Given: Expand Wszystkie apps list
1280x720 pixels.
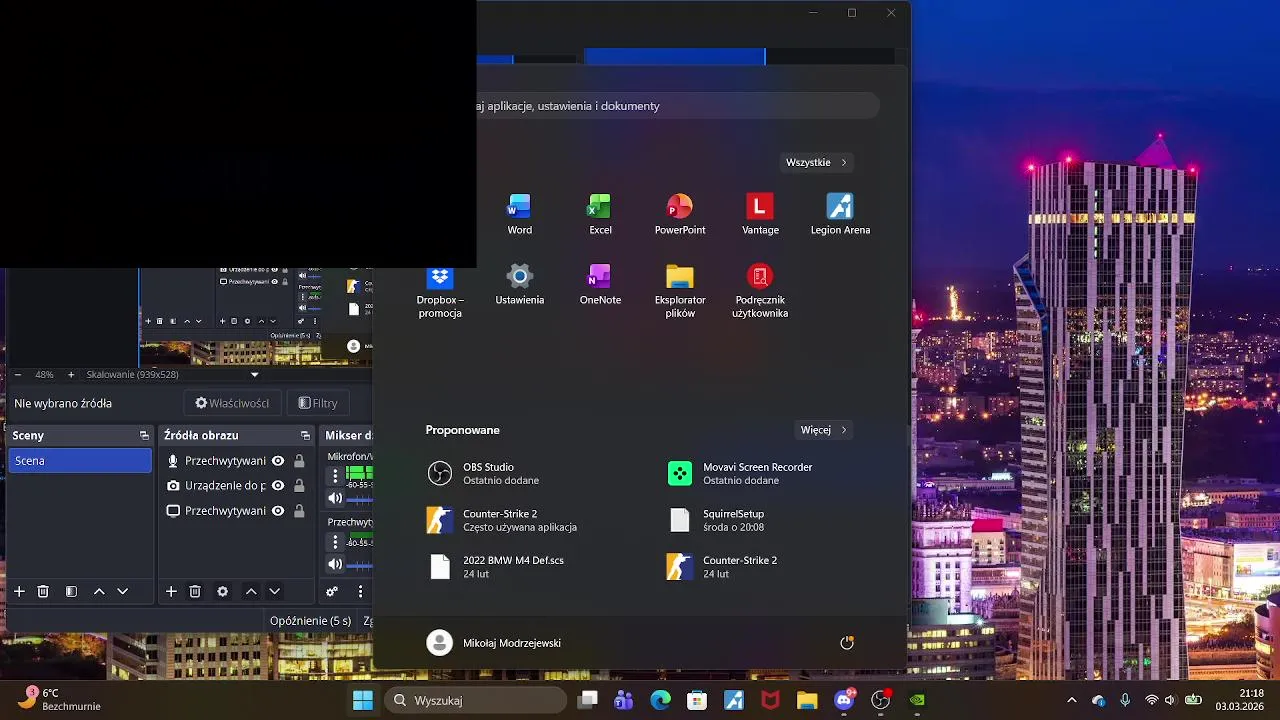Looking at the screenshot, I should [x=816, y=162].
